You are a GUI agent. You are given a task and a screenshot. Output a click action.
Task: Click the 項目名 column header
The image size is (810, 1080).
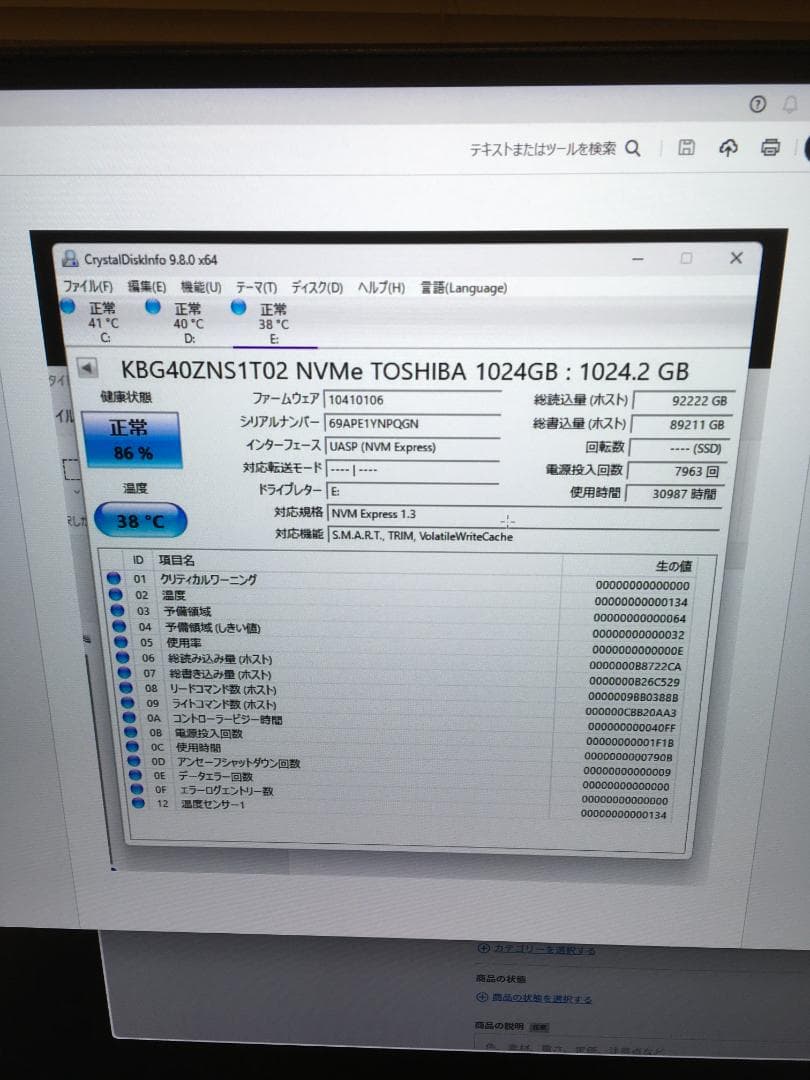(x=177, y=561)
